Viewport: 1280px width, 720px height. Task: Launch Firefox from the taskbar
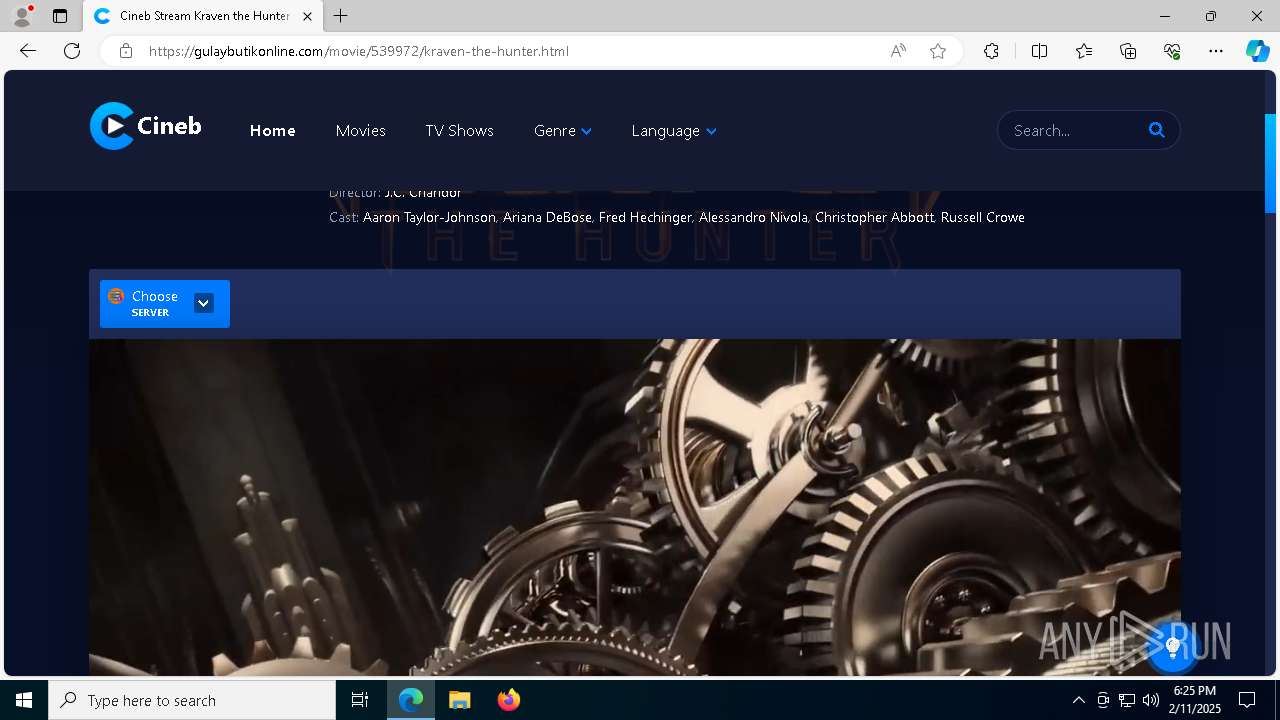click(508, 700)
